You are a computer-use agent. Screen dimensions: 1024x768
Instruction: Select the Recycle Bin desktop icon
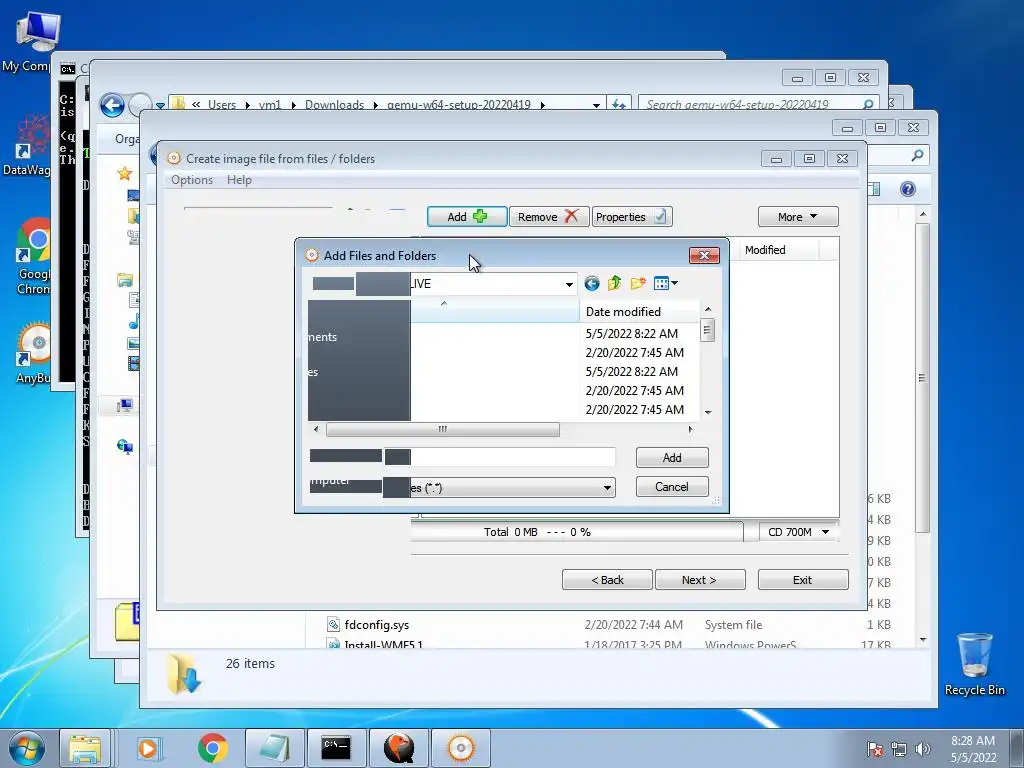tap(974, 663)
